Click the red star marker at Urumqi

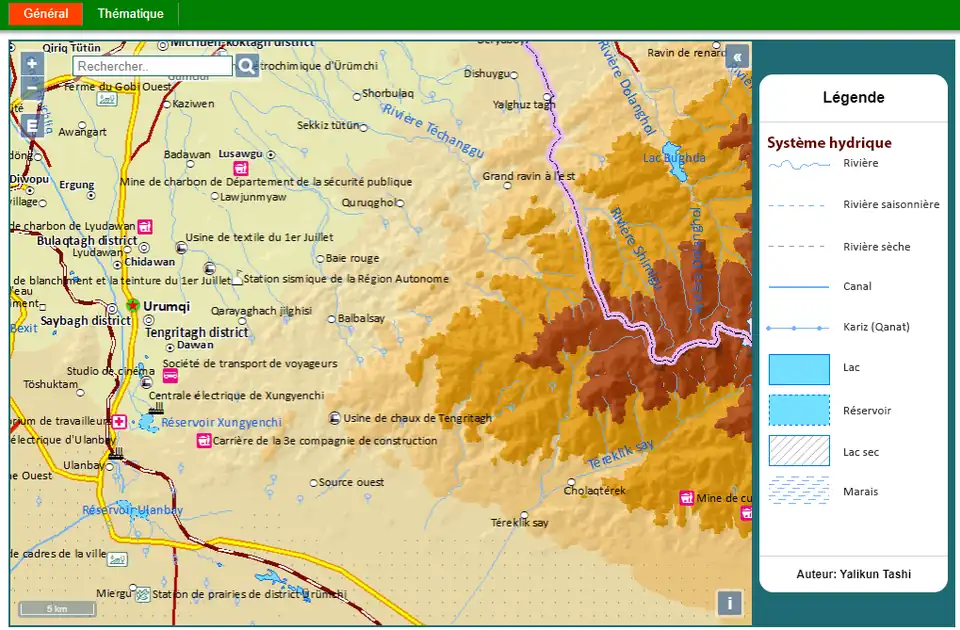pyautogui.click(x=132, y=305)
